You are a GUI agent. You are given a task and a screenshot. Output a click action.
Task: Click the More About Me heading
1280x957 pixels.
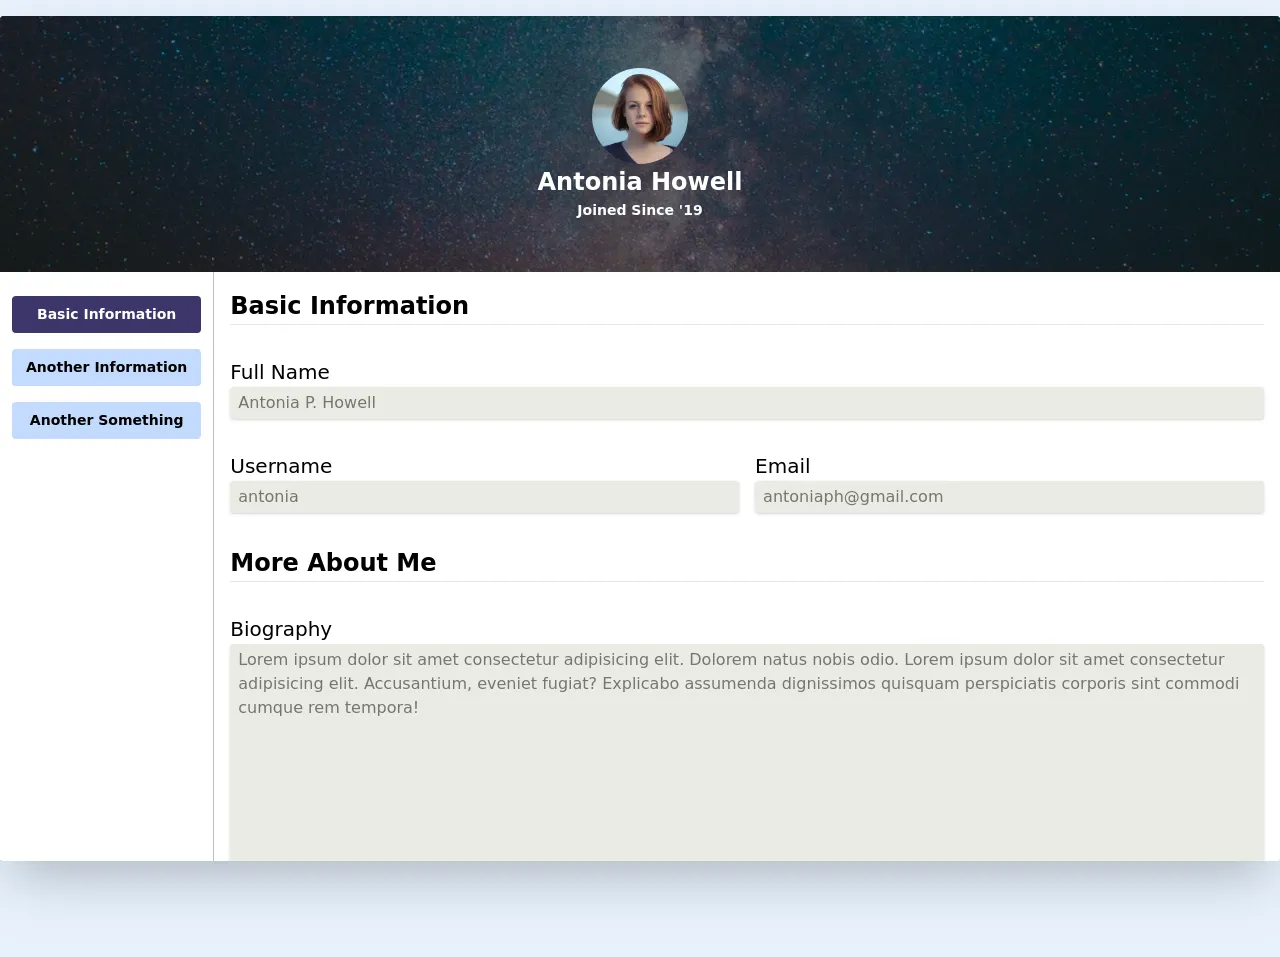[333, 562]
